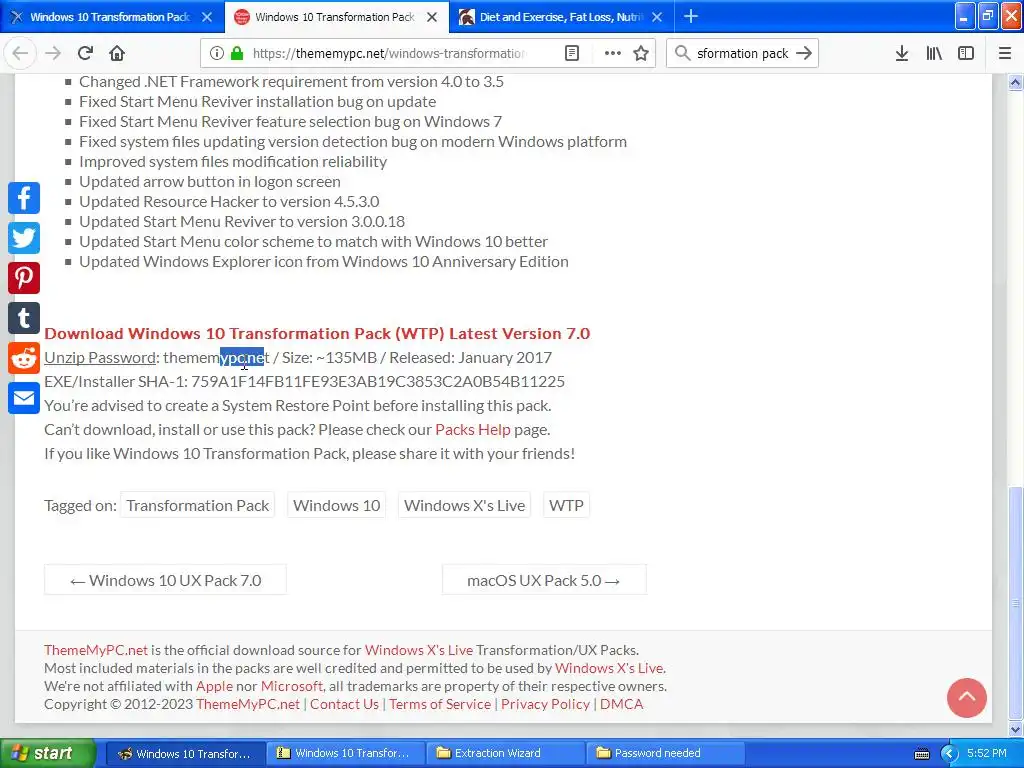Open the Contact Us footer link
The image size is (1024, 768).
click(344, 705)
